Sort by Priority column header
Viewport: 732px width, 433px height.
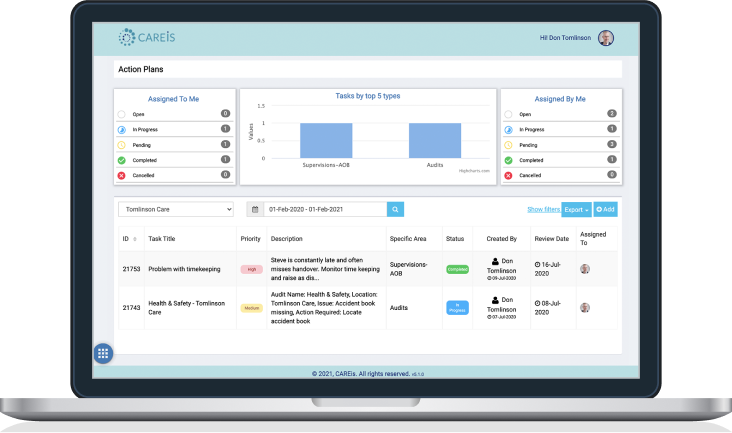tap(250, 239)
